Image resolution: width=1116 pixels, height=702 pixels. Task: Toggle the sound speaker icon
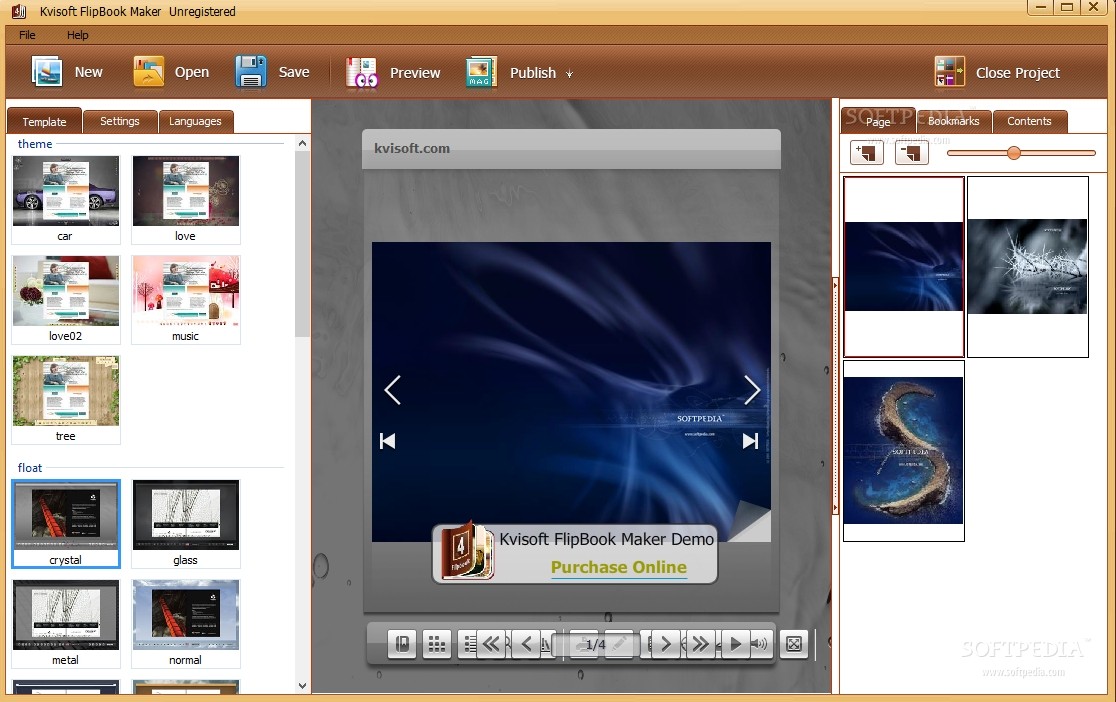760,644
